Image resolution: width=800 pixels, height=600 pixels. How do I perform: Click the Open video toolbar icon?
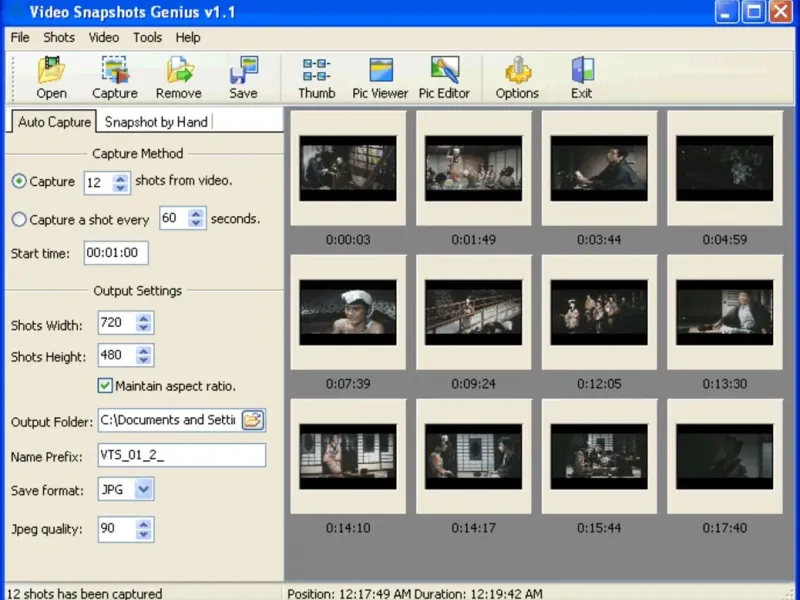(x=51, y=78)
